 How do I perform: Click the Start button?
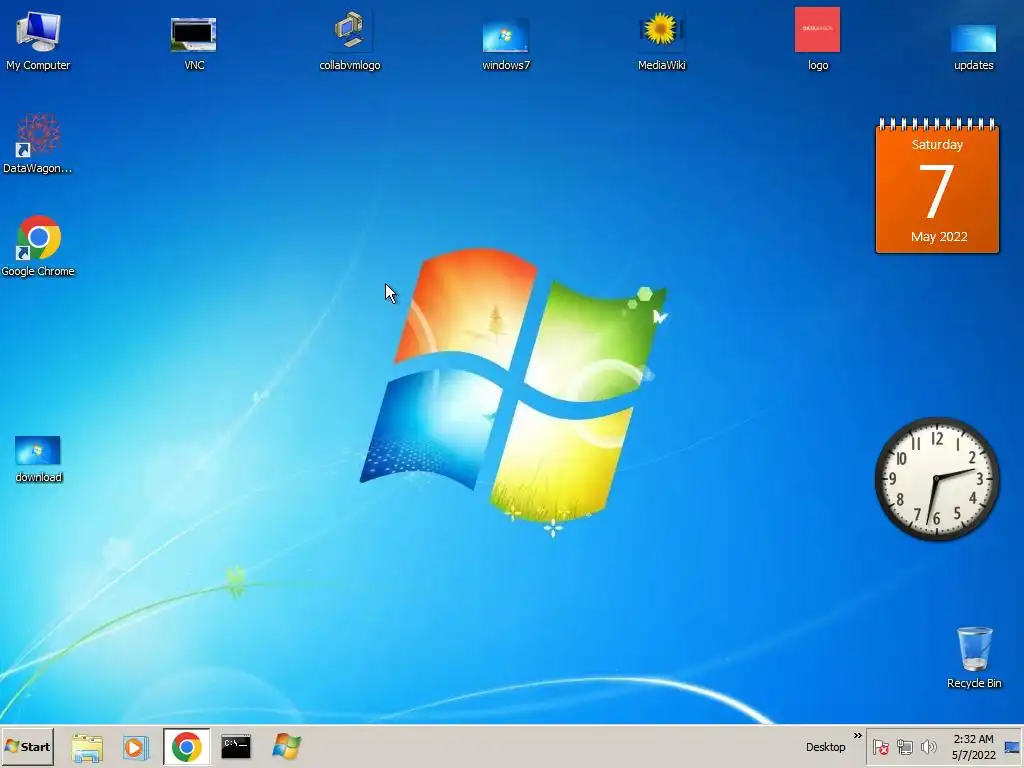pos(27,746)
